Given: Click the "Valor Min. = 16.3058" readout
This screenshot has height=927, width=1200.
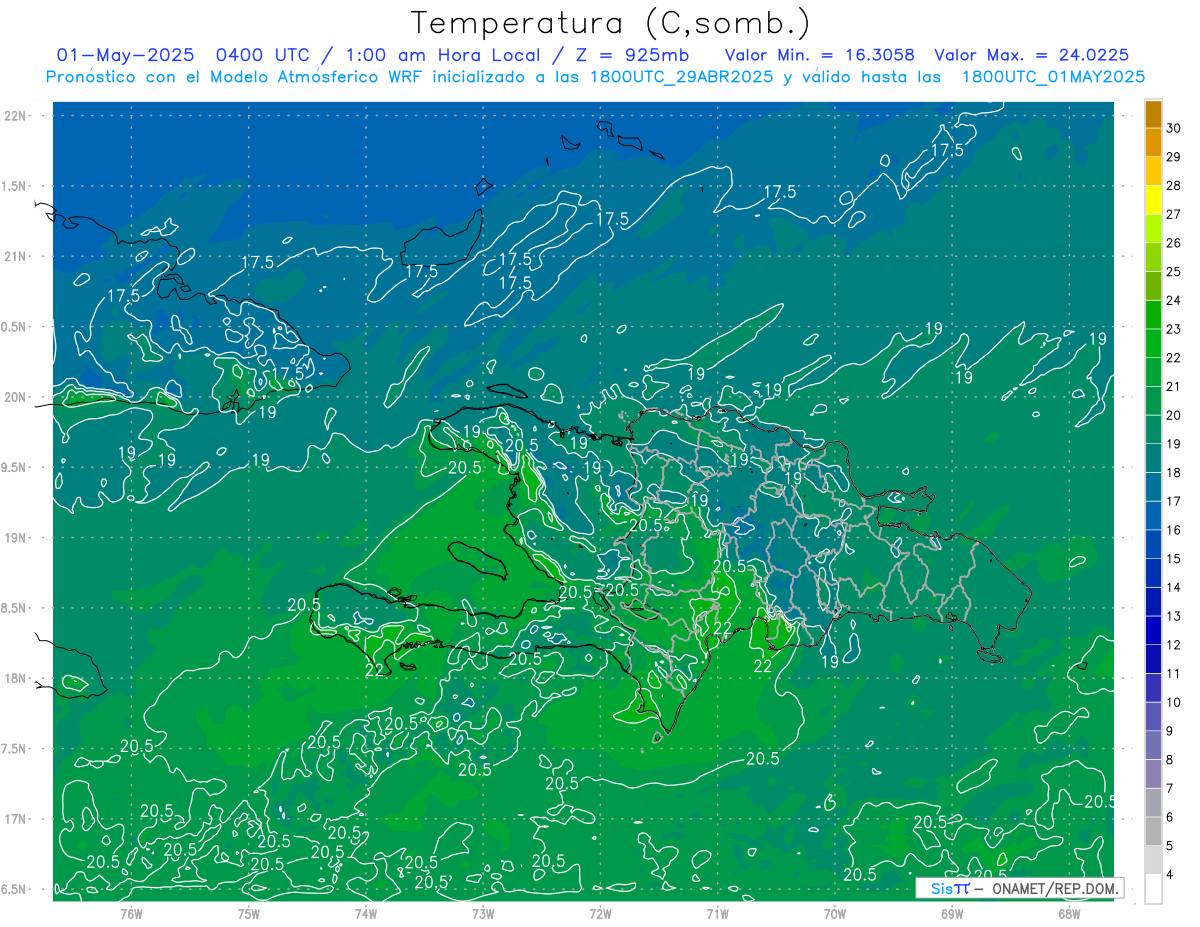Looking at the screenshot, I should (x=820, y=55).
